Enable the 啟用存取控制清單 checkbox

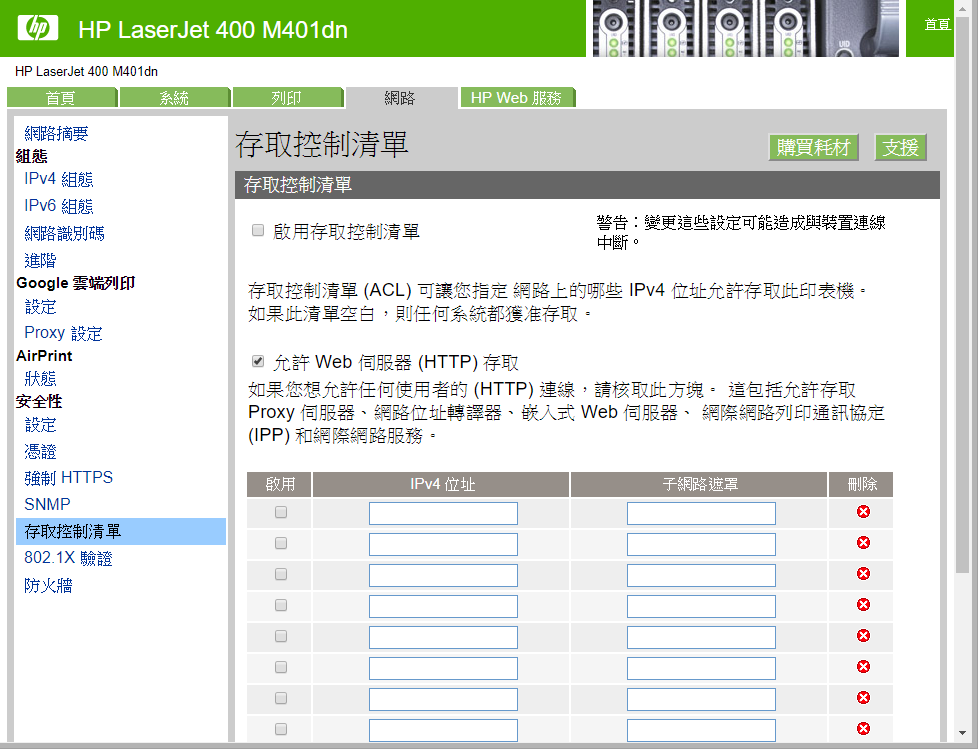(258, 231)
